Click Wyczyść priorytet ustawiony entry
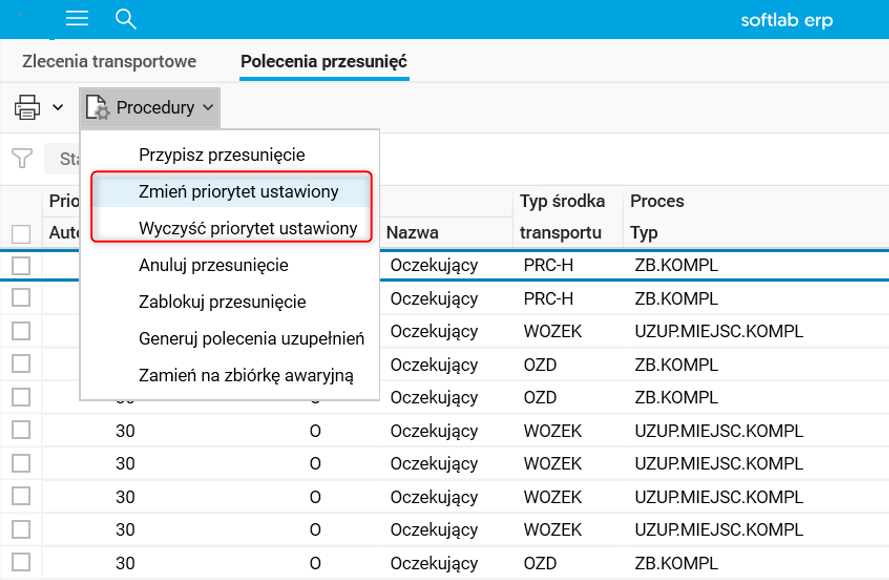This screenshot has width=889, height=580. click(248, 228)
